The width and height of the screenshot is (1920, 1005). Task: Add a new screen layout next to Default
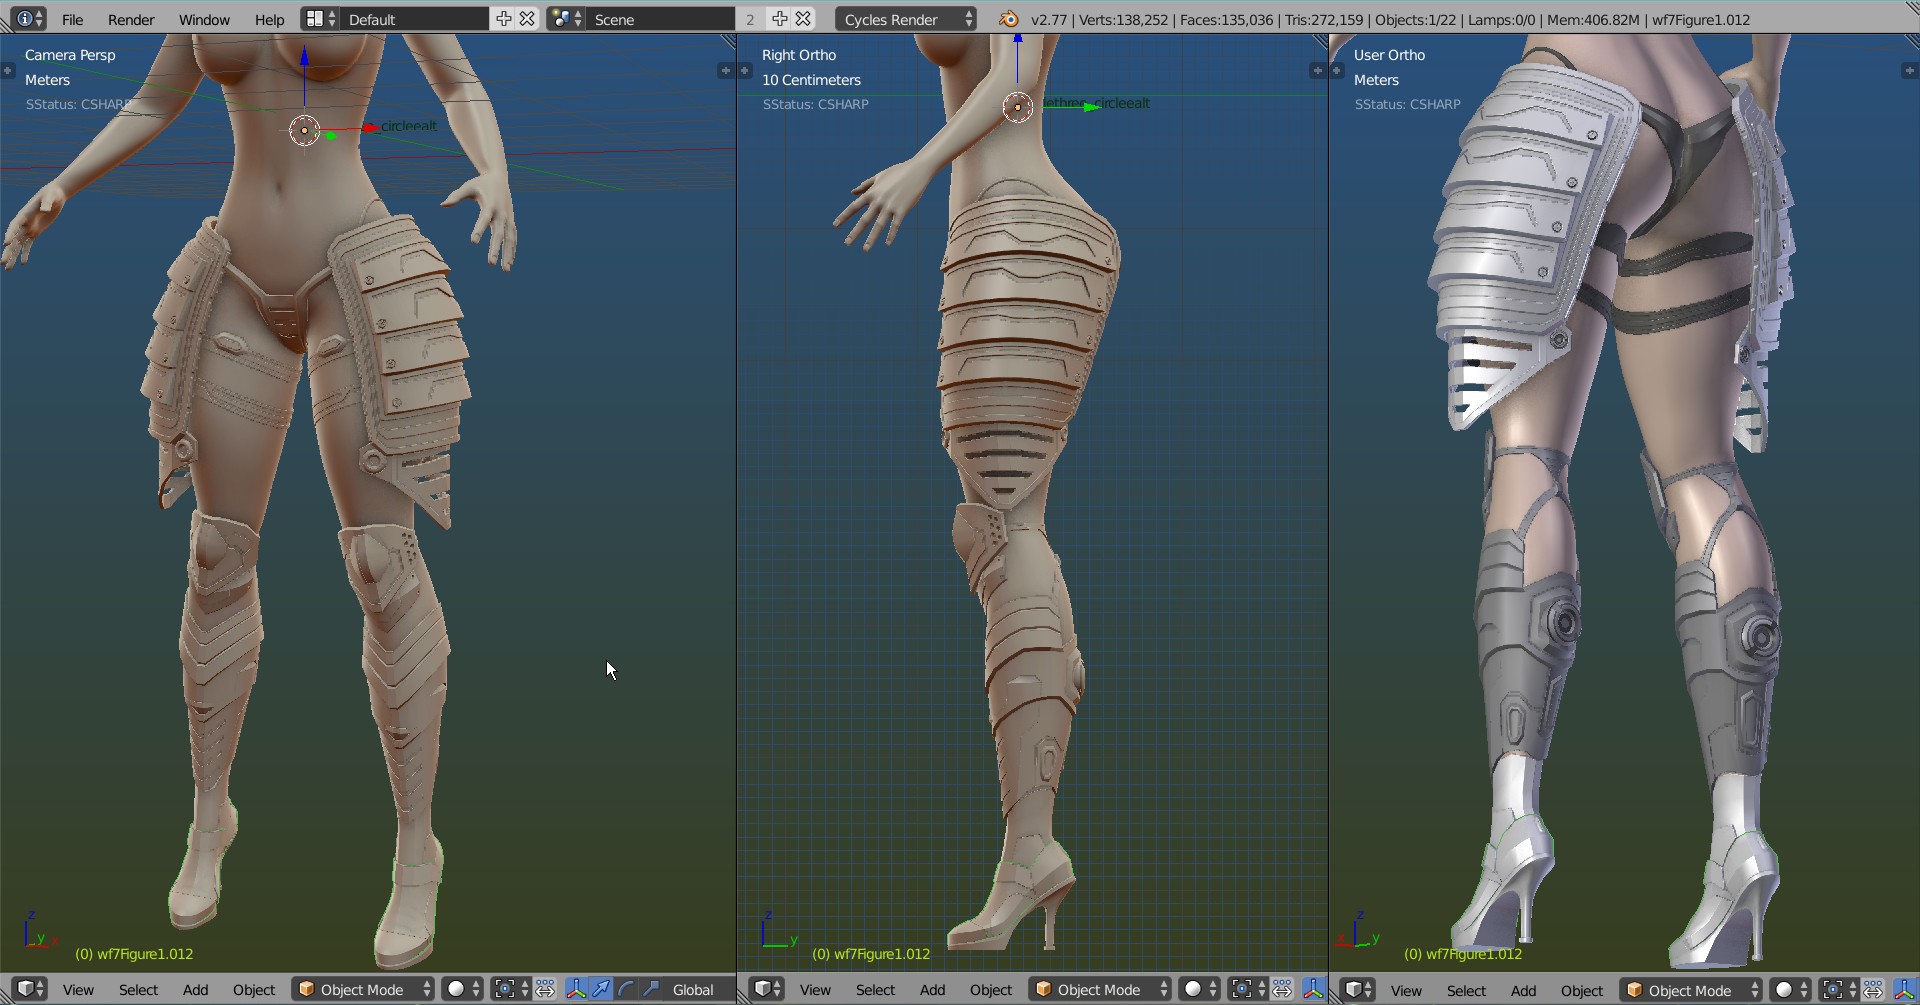pyautogui.click(x=504, y=19)
